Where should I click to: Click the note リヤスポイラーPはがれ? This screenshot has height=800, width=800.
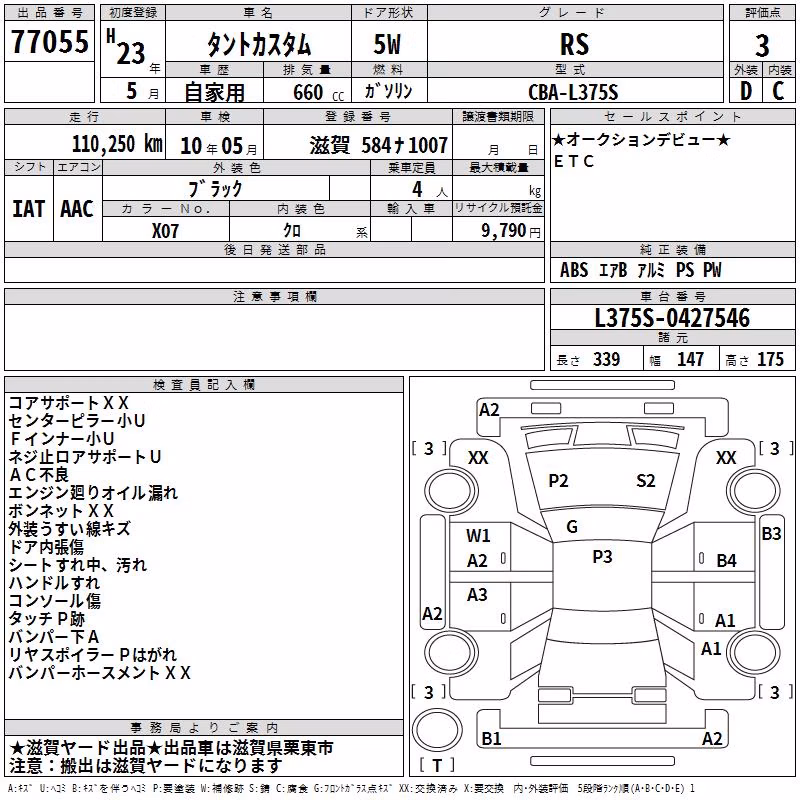(93, 655)
